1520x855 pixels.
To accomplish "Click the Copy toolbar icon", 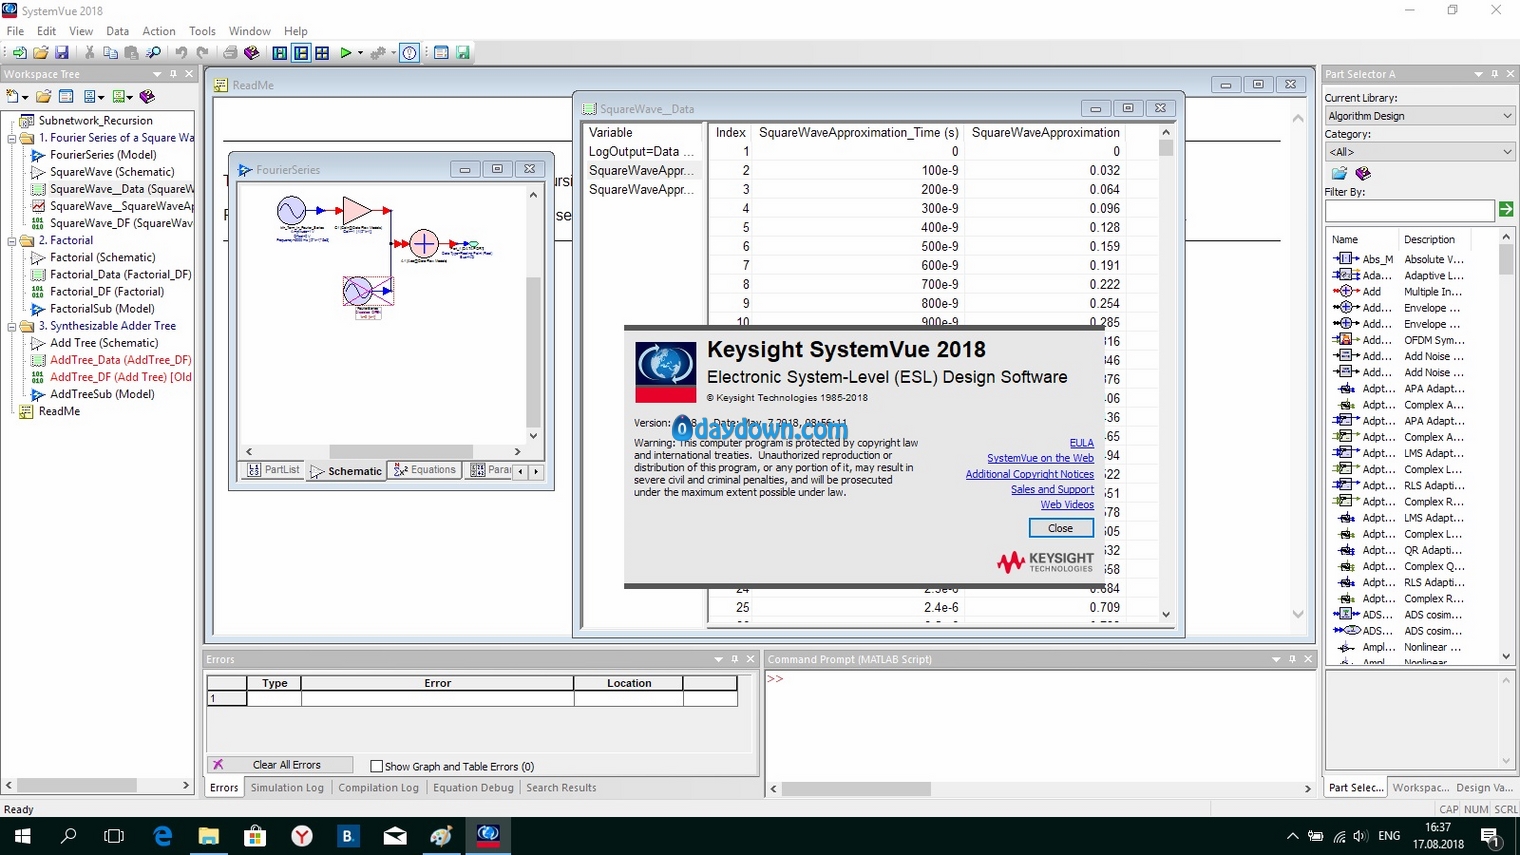I will click(x=110, y=53).
